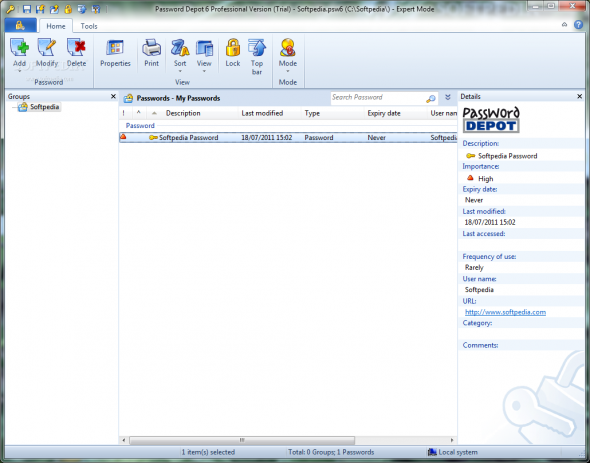Click the '1 item(s) selected' status text
The width and height of the screenshot is (590, 463).
click(x=208, y=452)
